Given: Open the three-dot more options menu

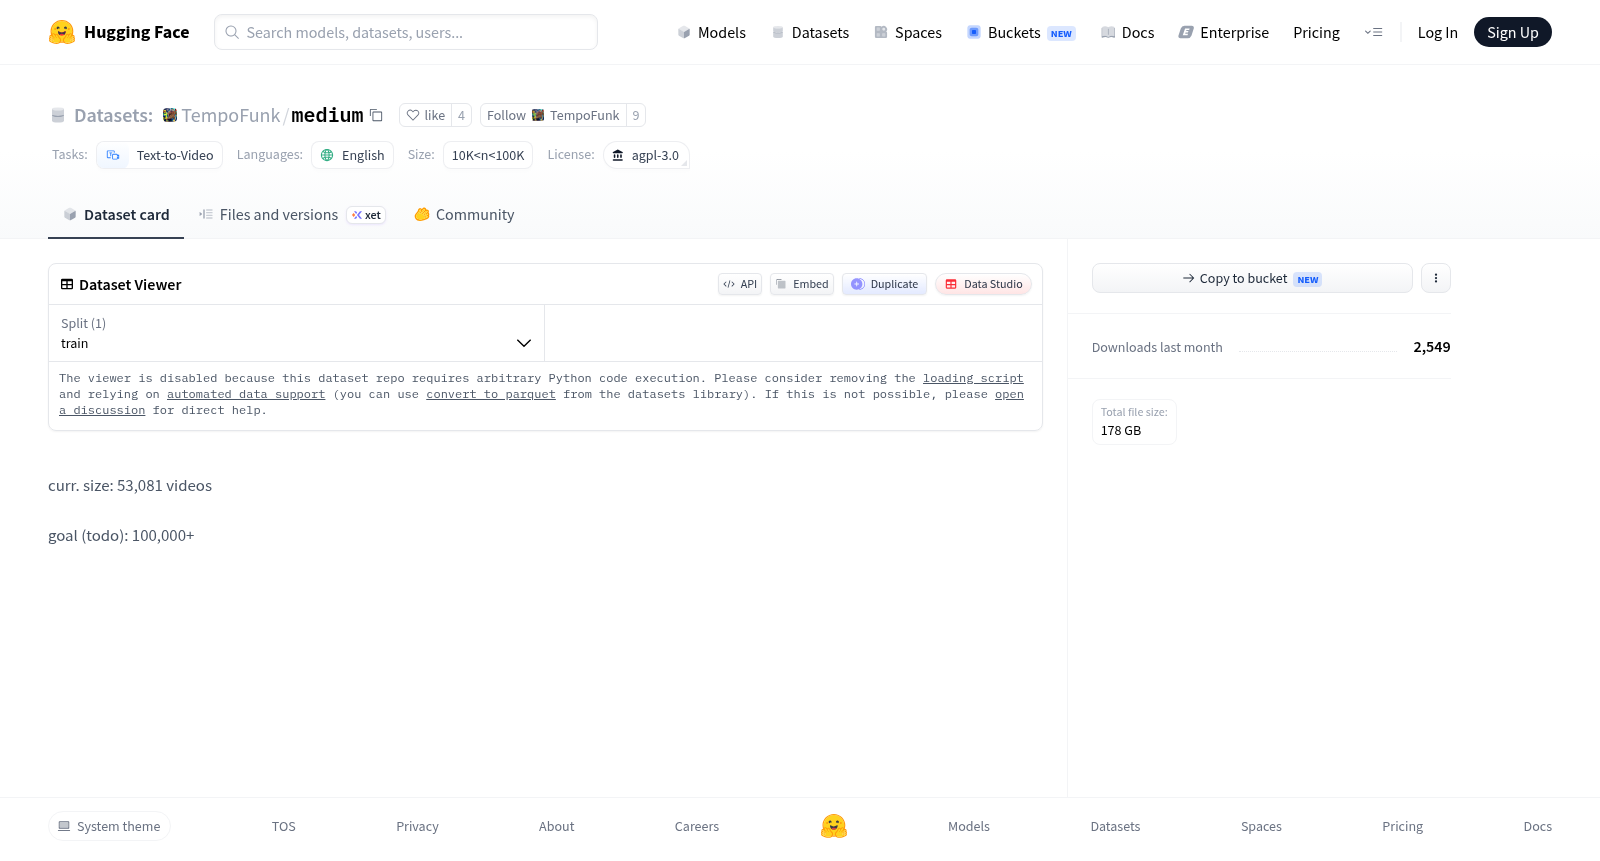Looking at the screenshot, I should click(x=1436, y=278).
